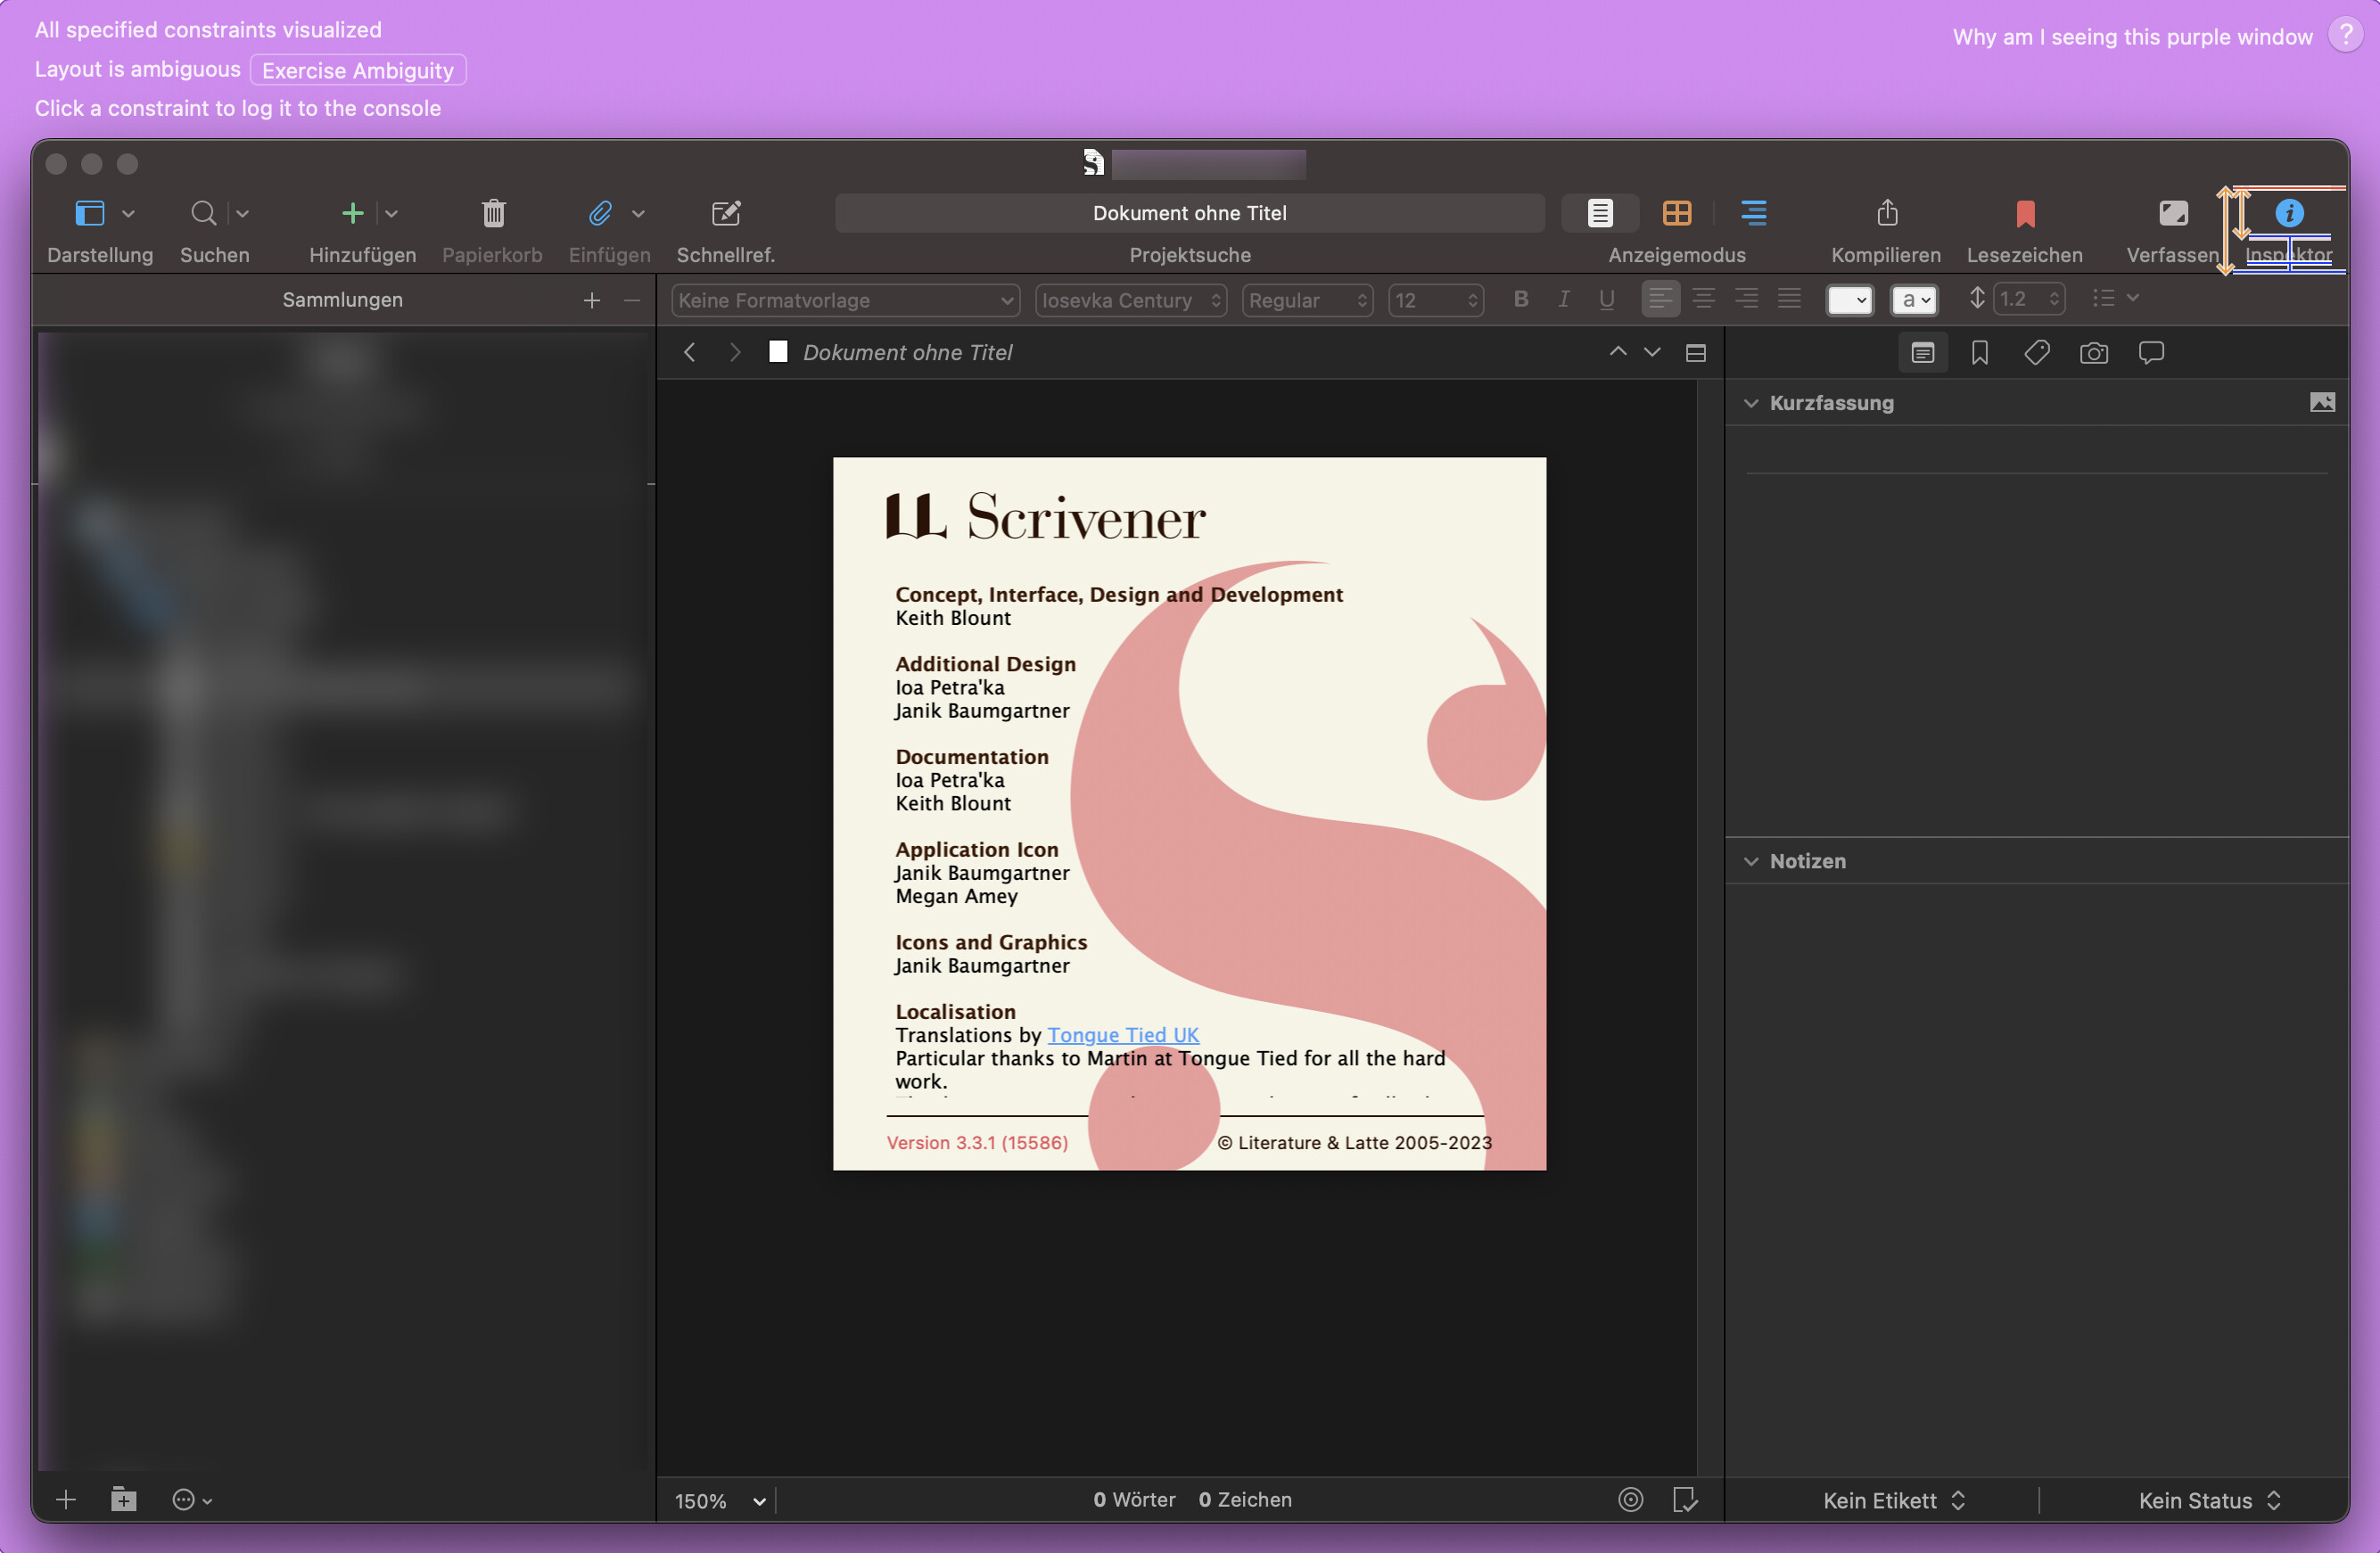
Task: Open the Bookmarks inspector tab
Action: tap(1979, 352)
